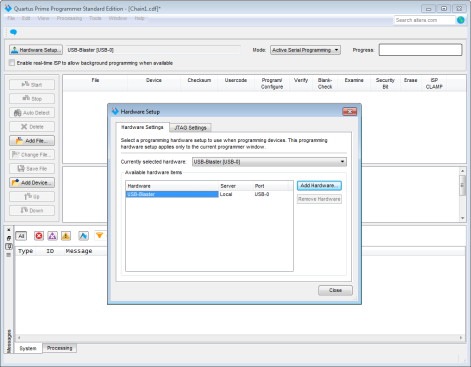
Task: Click the Stop button
Action: click(32, 99)
